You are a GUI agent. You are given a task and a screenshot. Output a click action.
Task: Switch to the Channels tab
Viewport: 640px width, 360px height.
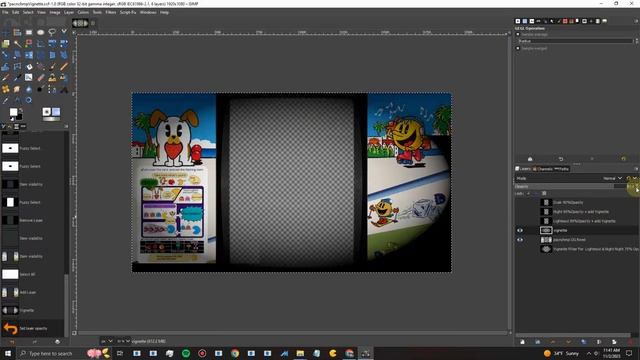(542, 169)
